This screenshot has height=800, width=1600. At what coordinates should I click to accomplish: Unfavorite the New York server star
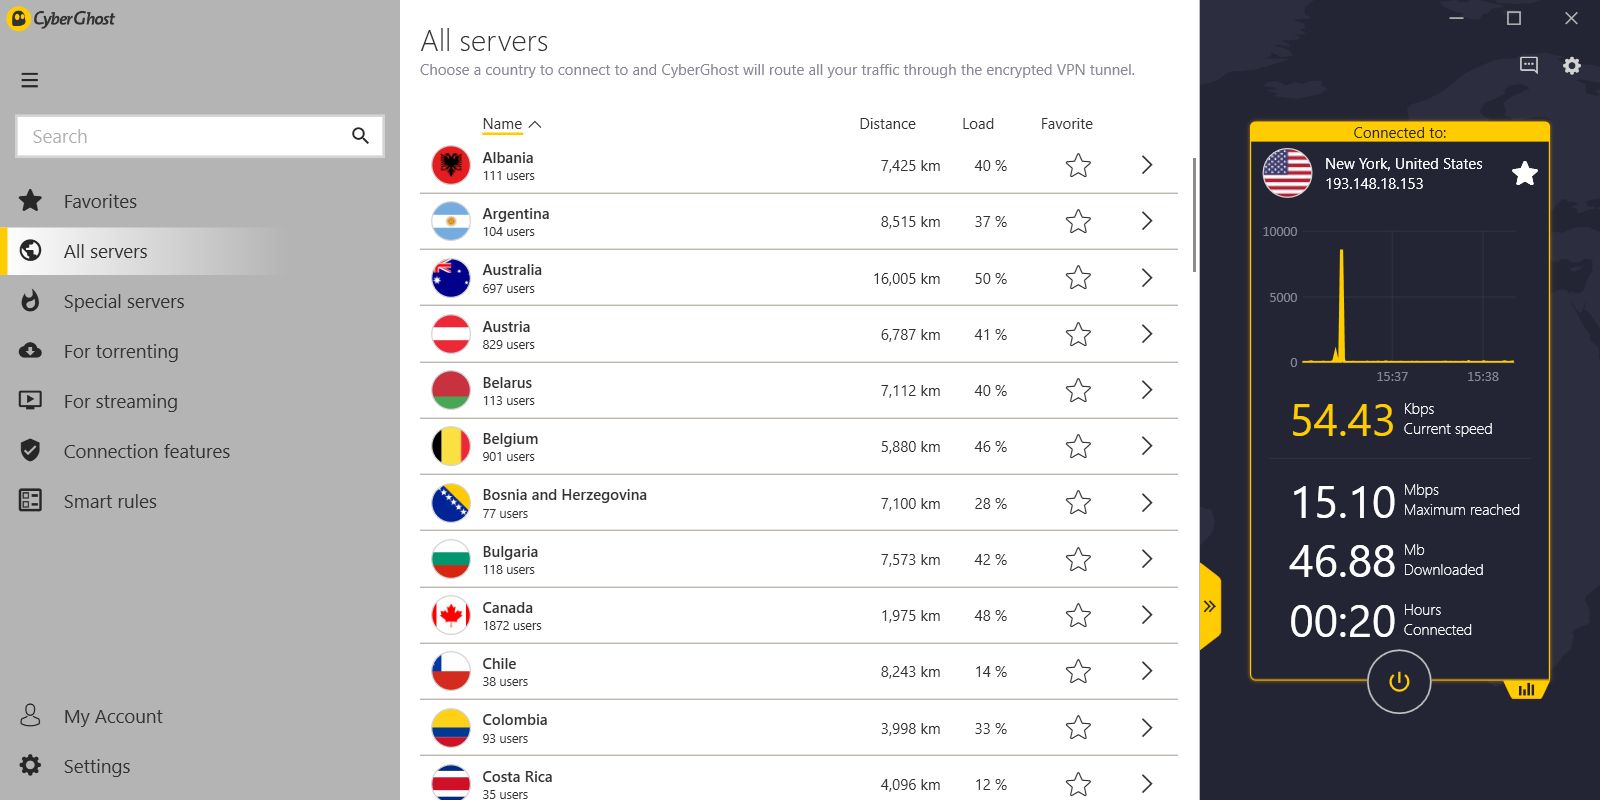click(x=1524, y=174)
